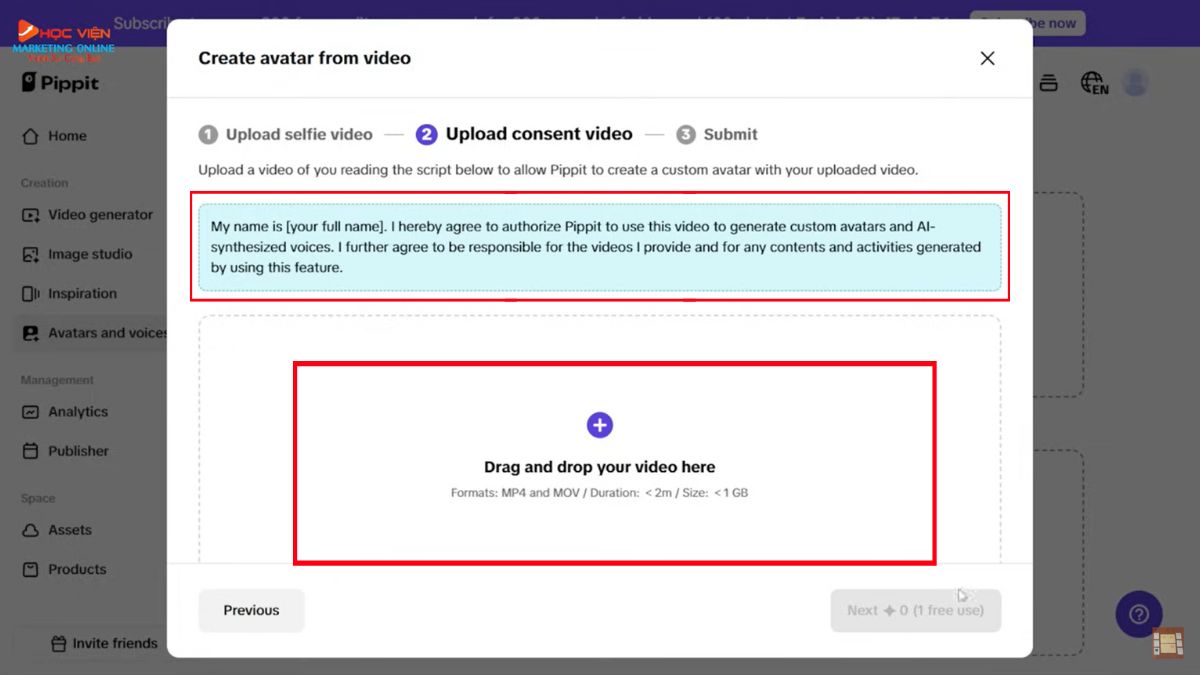1200x675 pixels.
Task: Select the Submit step
Action: click(717, 134)
